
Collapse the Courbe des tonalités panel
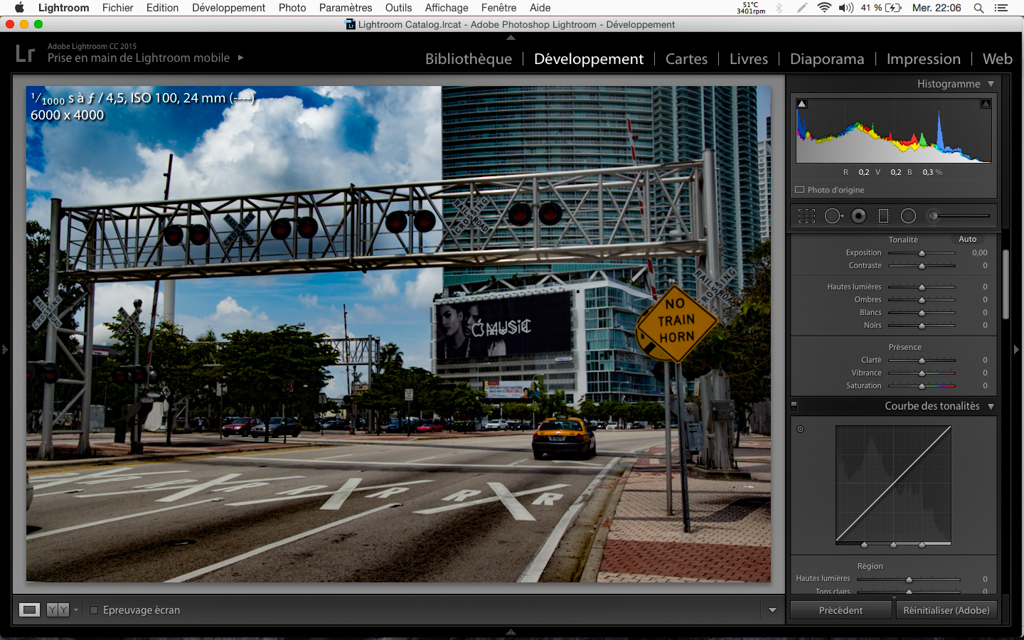pos(990,407)
